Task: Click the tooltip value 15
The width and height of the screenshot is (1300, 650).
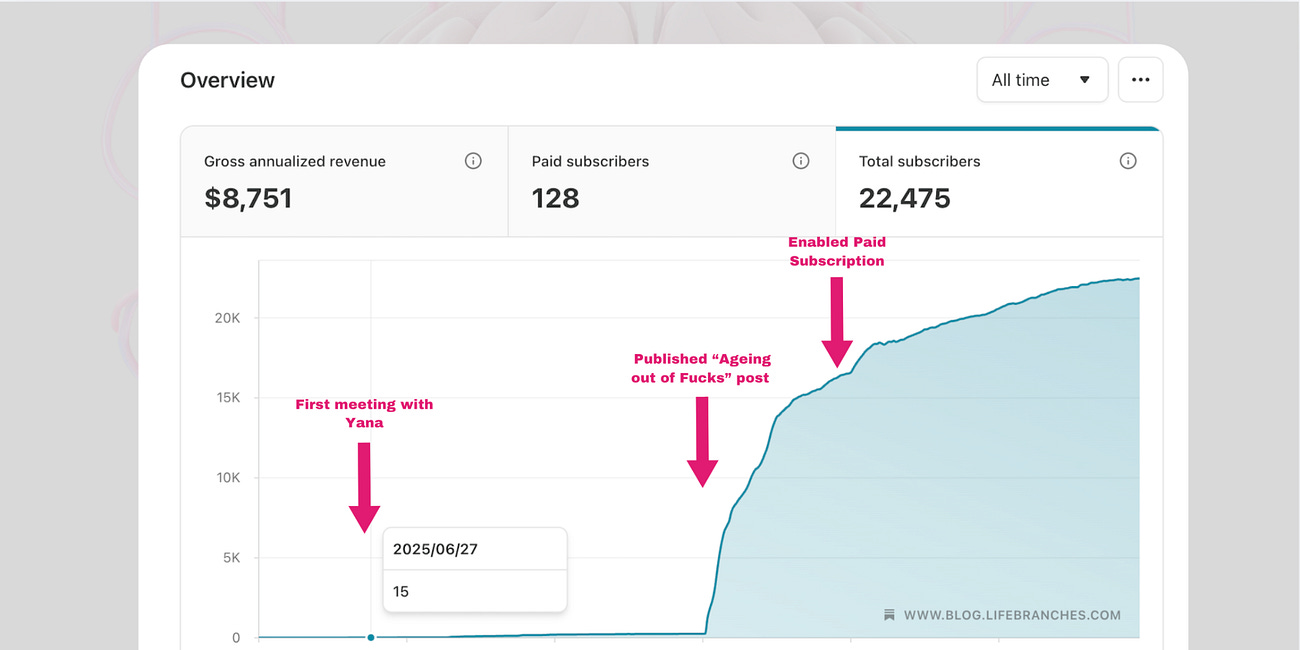Action: pyautogui.click(x=400, y=591)
